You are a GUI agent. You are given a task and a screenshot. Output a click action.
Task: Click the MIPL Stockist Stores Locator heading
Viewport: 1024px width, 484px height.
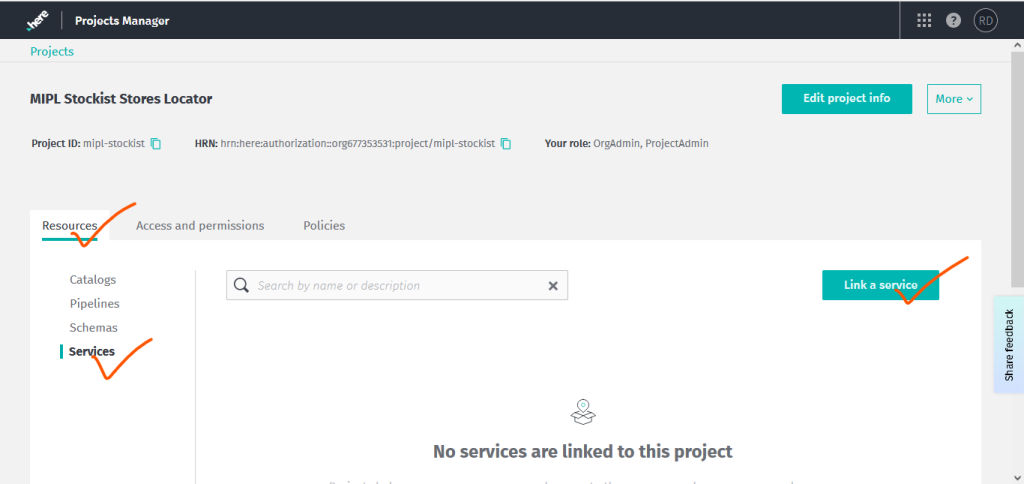click(x=121, y=99)
